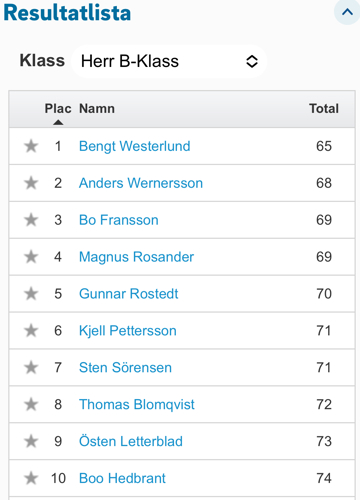Viewport: 360px width, 500px height.
Task: Sort by the Total column header
Action: (324, 109)
